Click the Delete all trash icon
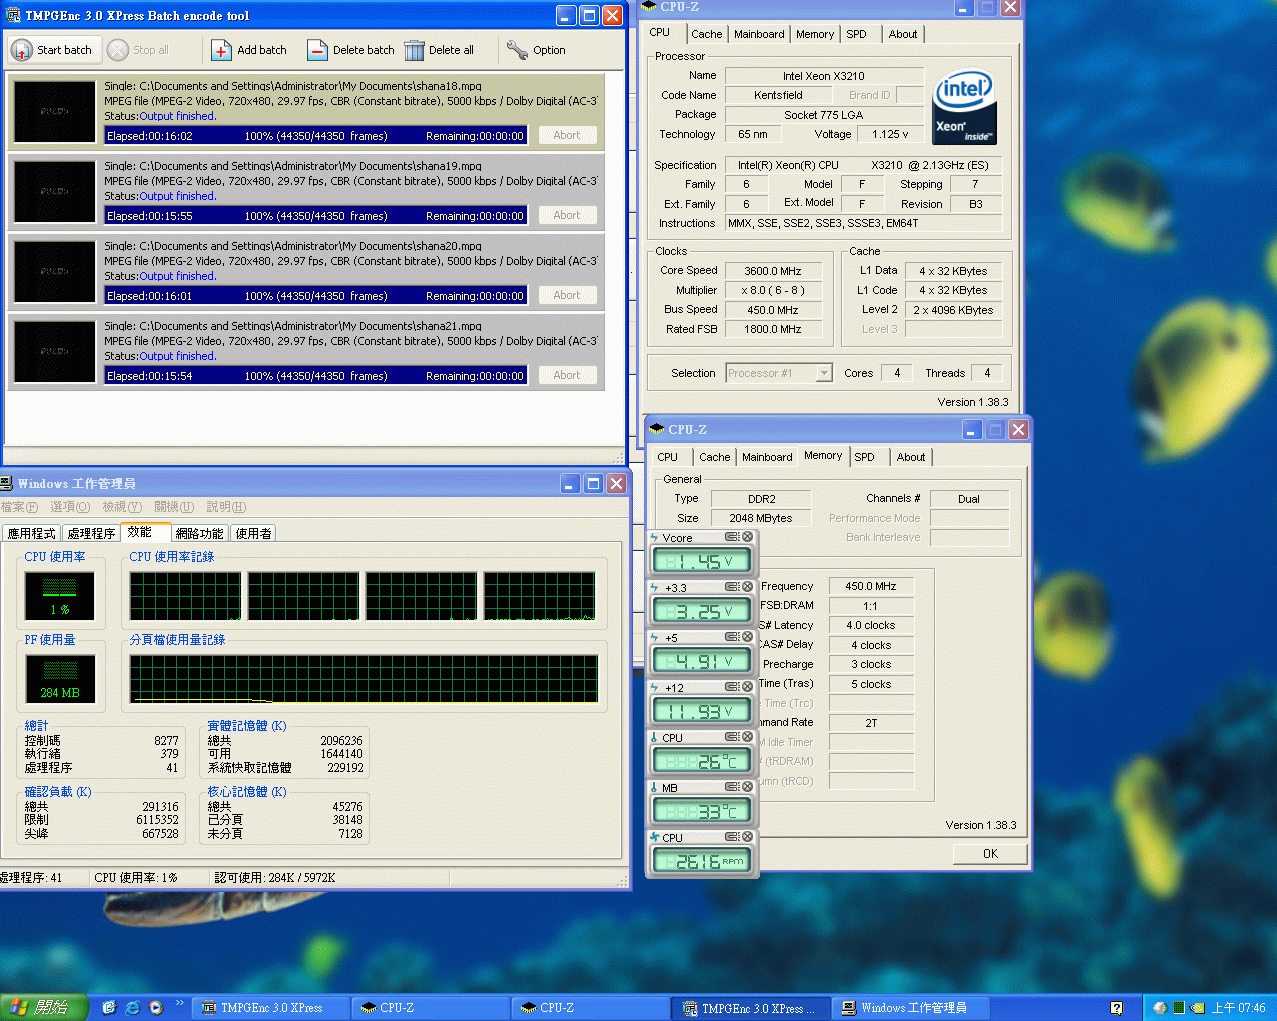The height and width of the screenshot is (1021, 1277). pos(415,50)
